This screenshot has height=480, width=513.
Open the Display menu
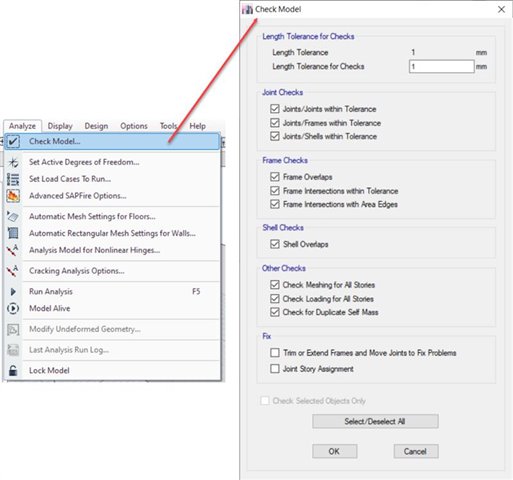pyautogui.click(x=60, y=126)
